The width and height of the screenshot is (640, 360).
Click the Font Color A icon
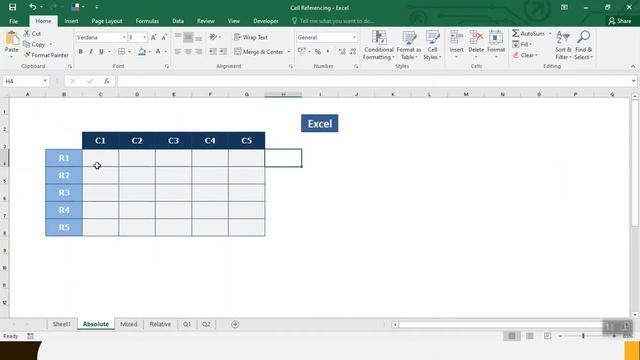click(x=158, y=52)
